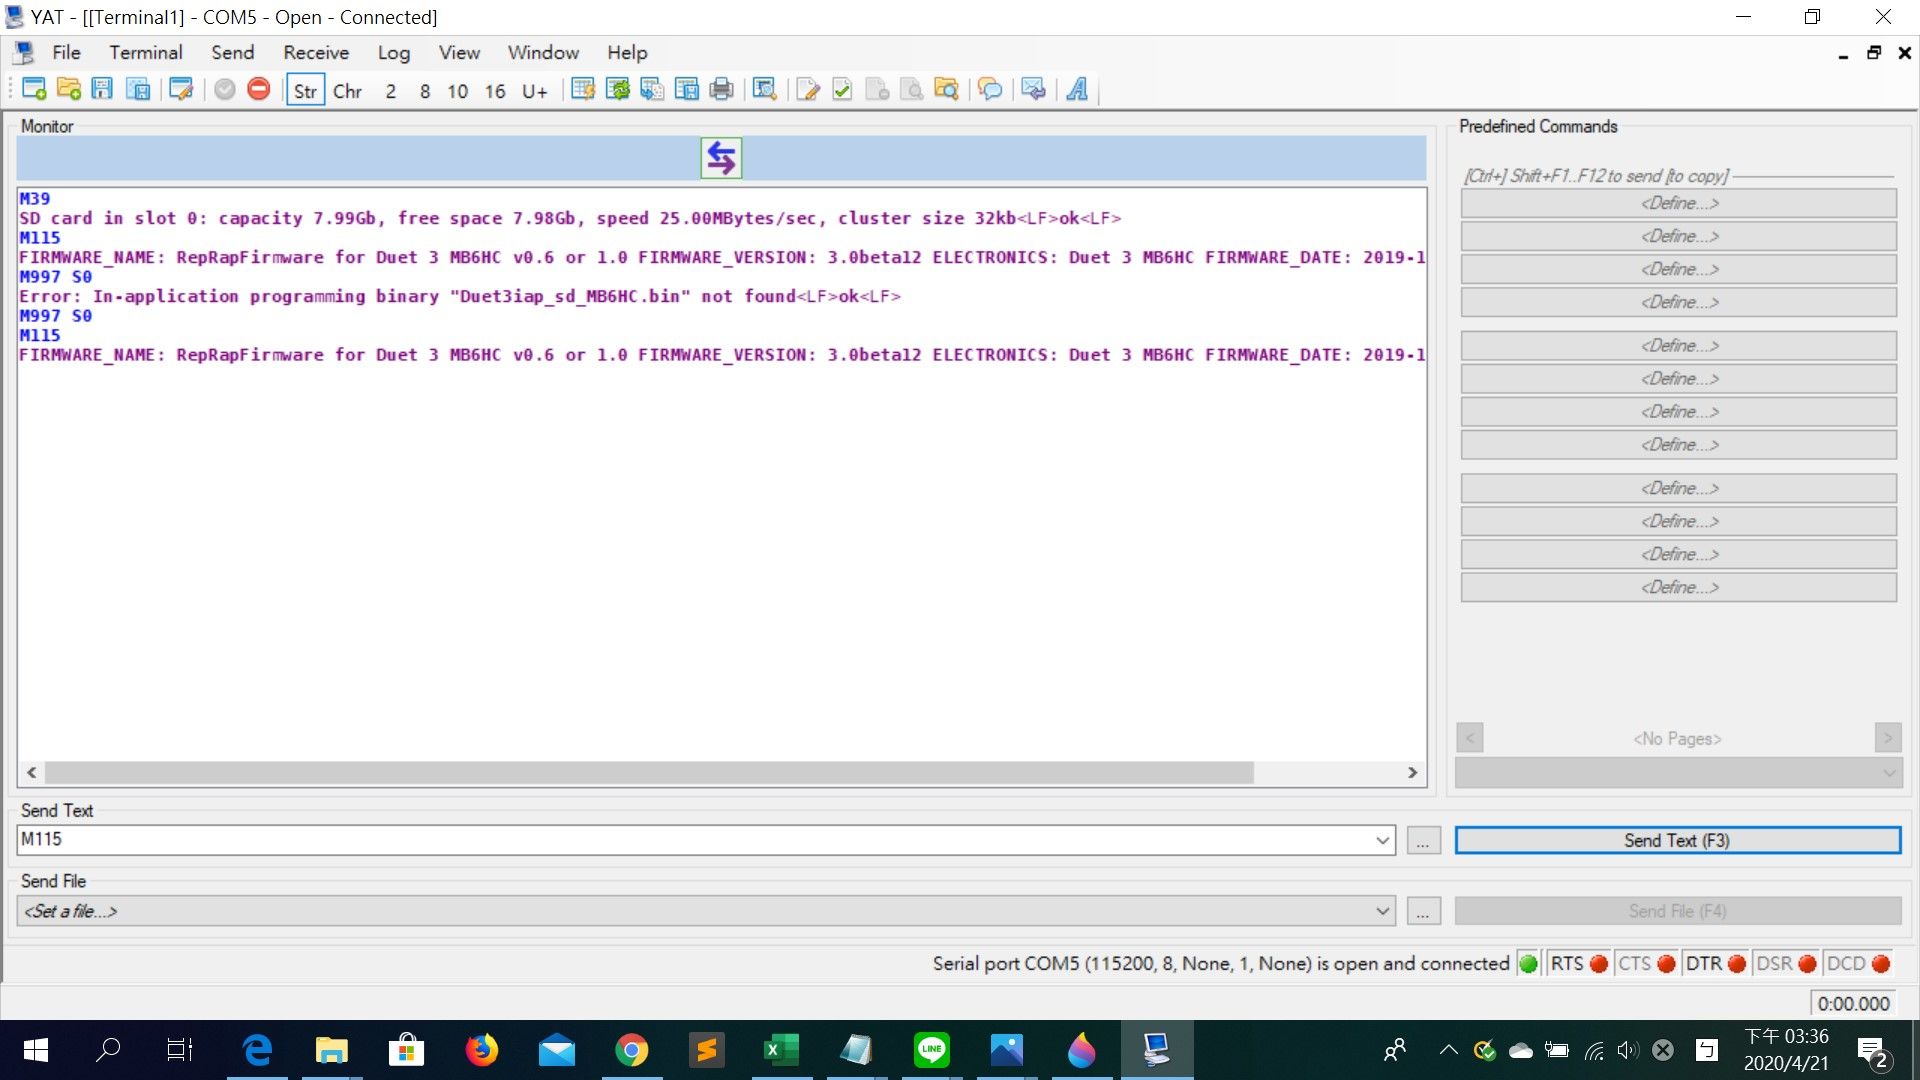Screen dimensions: 1920x1080
Task: Open auto response speech bubble icon
Action: click(x=990, y=89)
